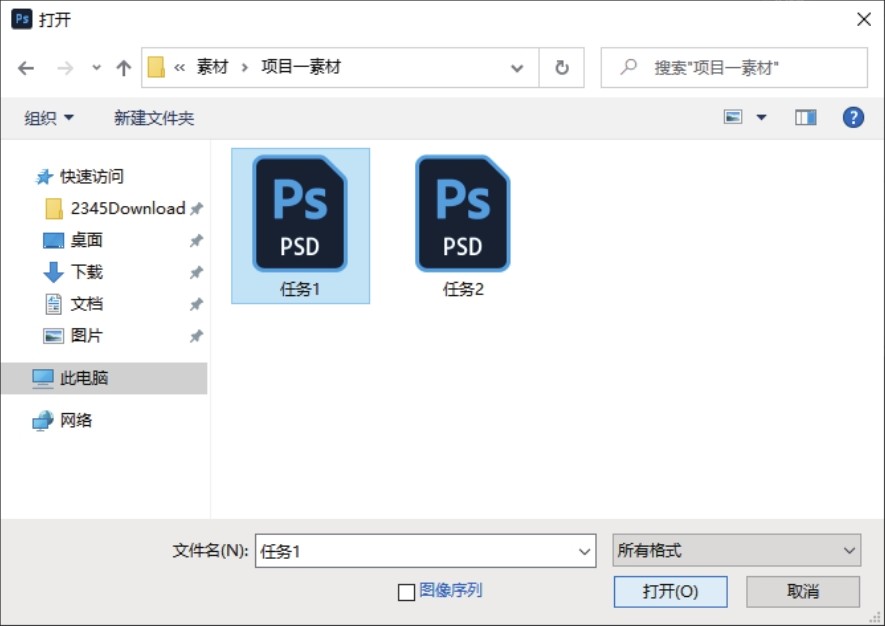Click 新建文件夹 button
885x626 pixels.
(154, 118)
